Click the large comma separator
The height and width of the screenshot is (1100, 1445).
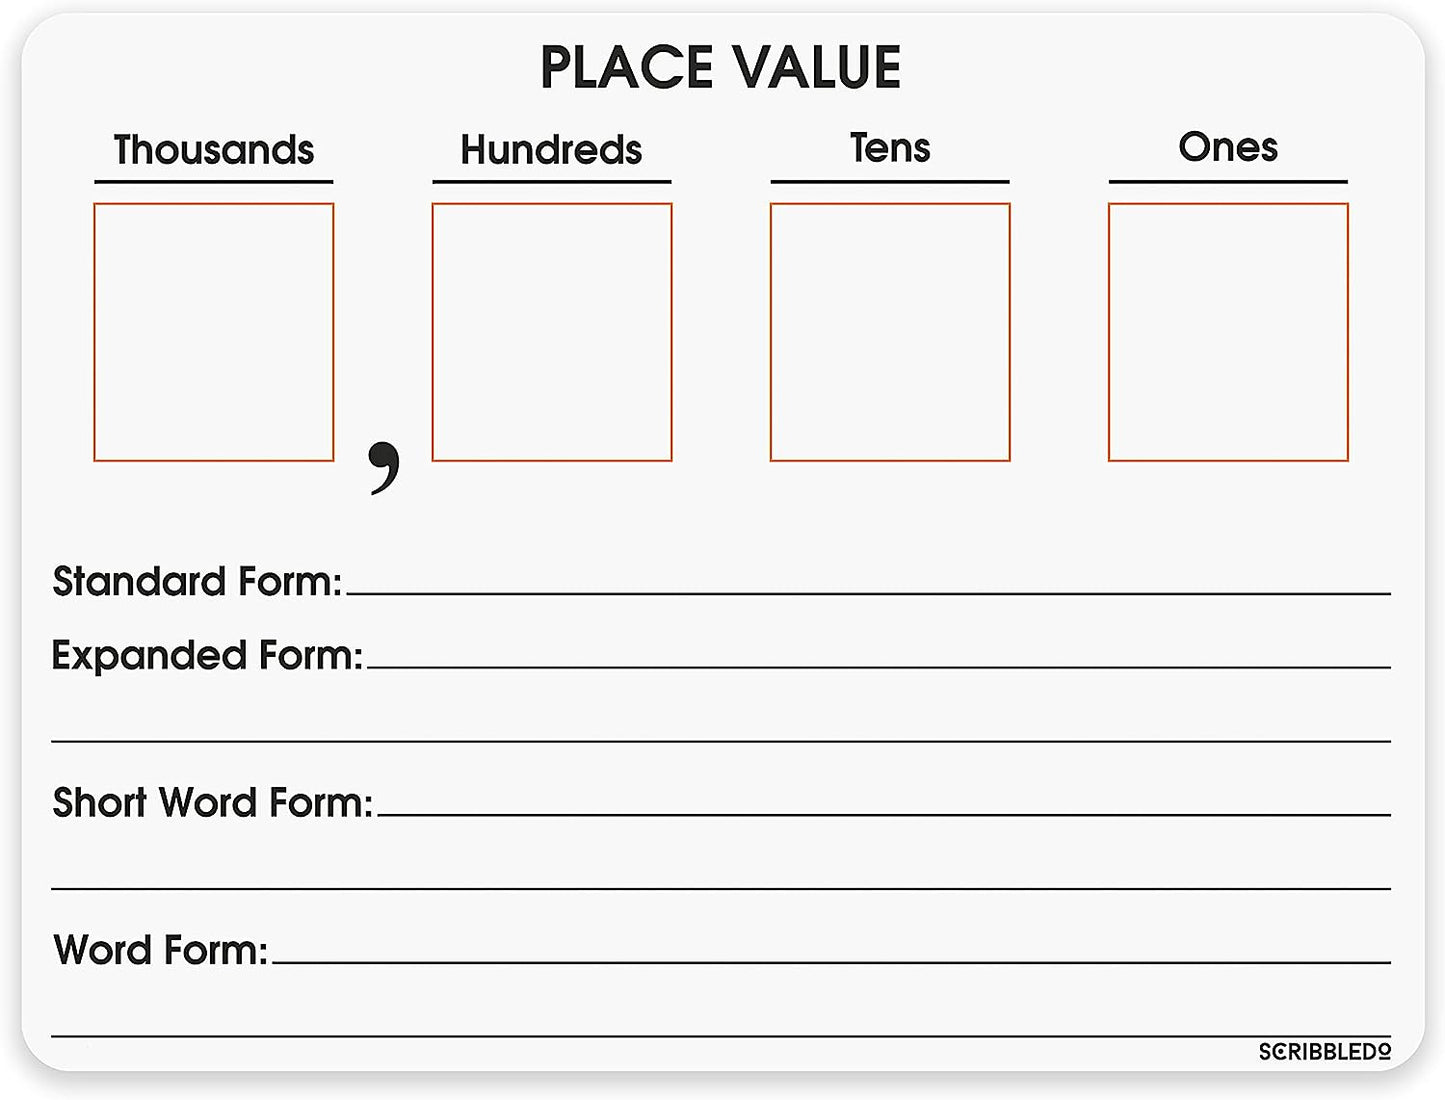[383, 466]
